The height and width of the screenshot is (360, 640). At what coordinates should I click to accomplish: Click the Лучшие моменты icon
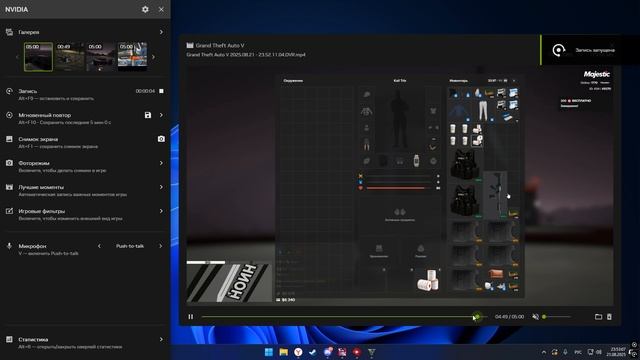point(9,187)
